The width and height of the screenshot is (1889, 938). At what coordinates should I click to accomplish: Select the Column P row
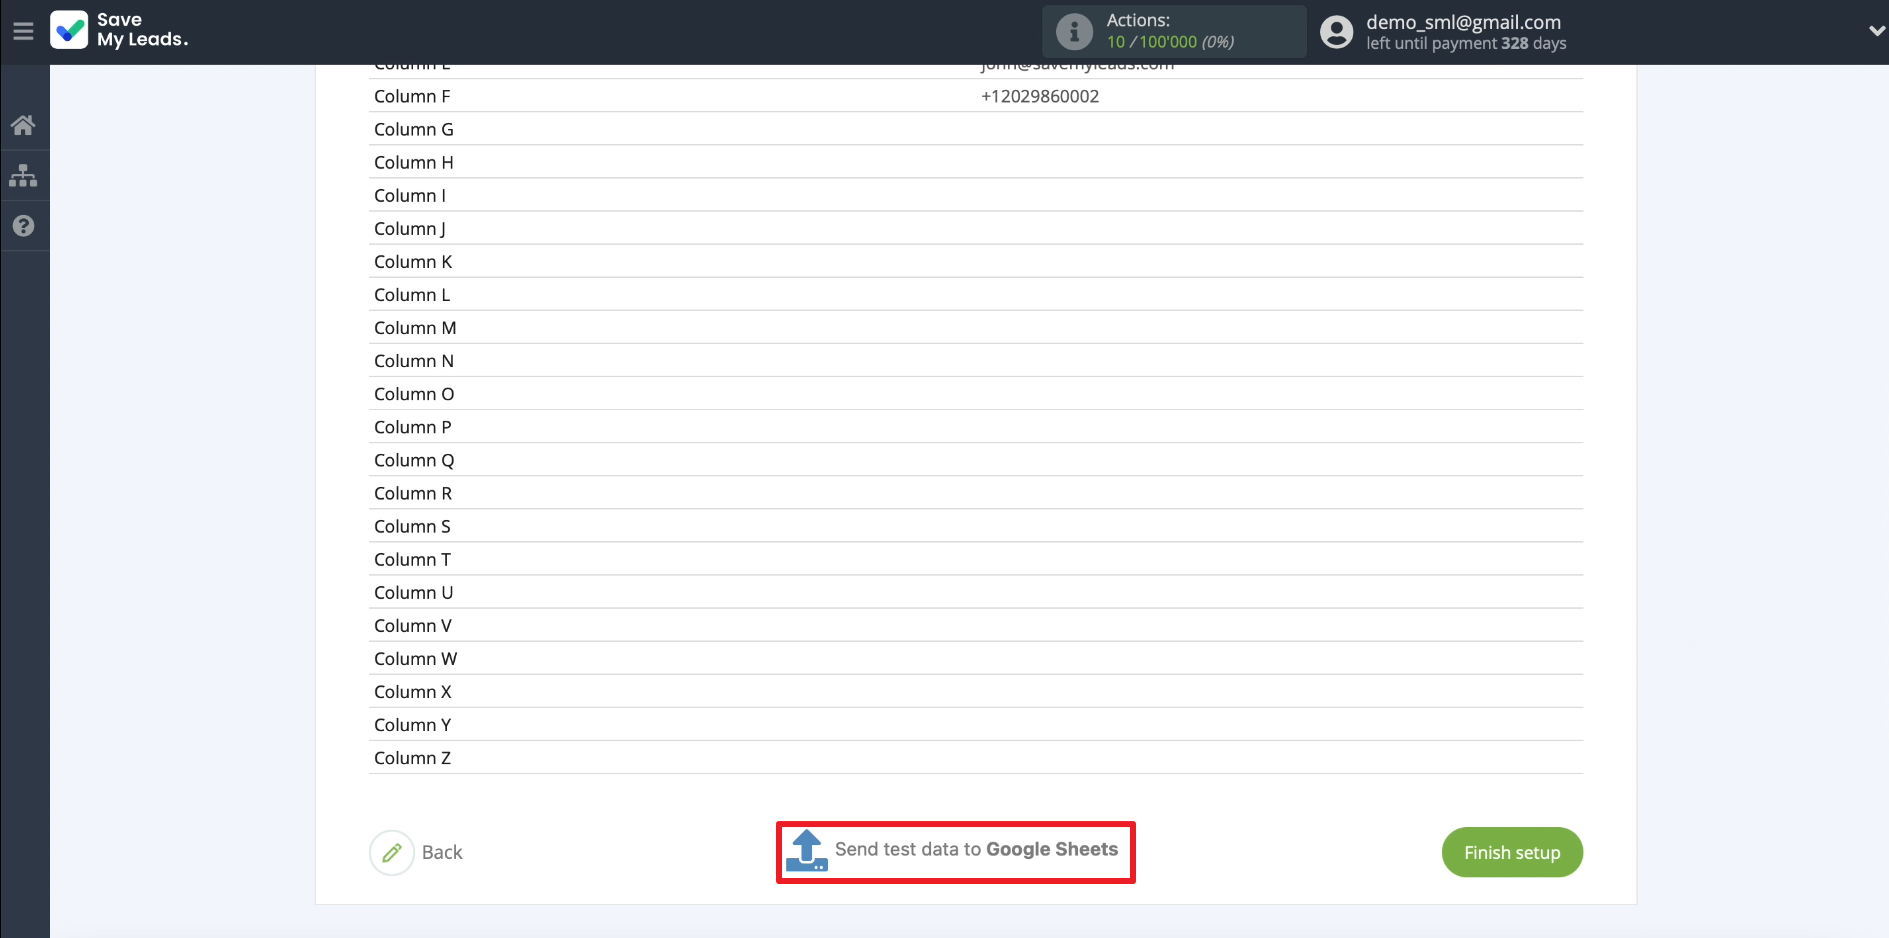tap(976, 426)
